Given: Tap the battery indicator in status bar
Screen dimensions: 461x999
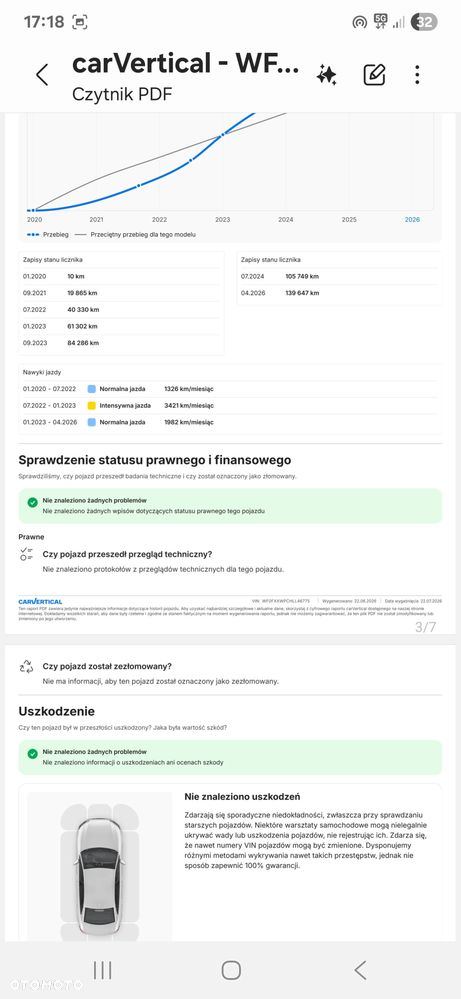Looking at the screenshot, I should (x=424, y=22).
